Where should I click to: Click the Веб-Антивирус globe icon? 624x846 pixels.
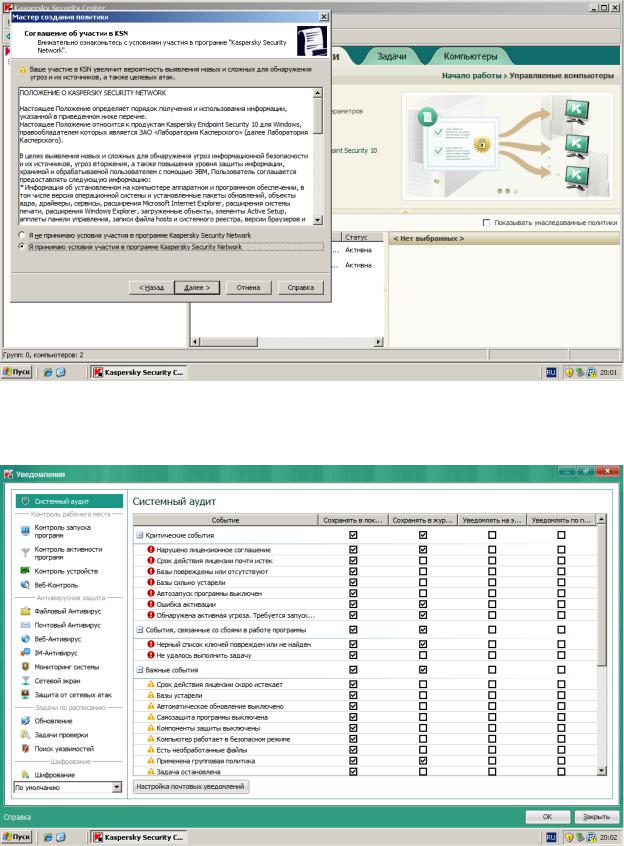click(x=25, y=639)
